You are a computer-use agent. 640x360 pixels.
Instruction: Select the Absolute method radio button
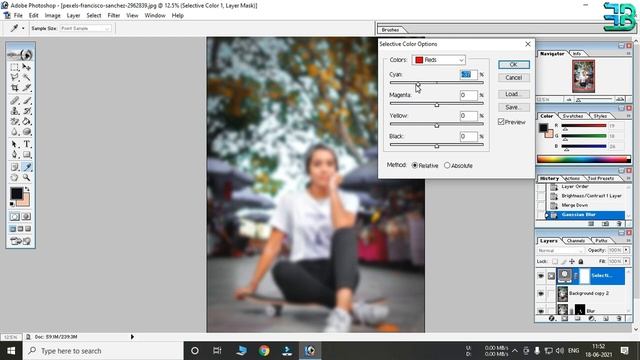click(447, 165)
